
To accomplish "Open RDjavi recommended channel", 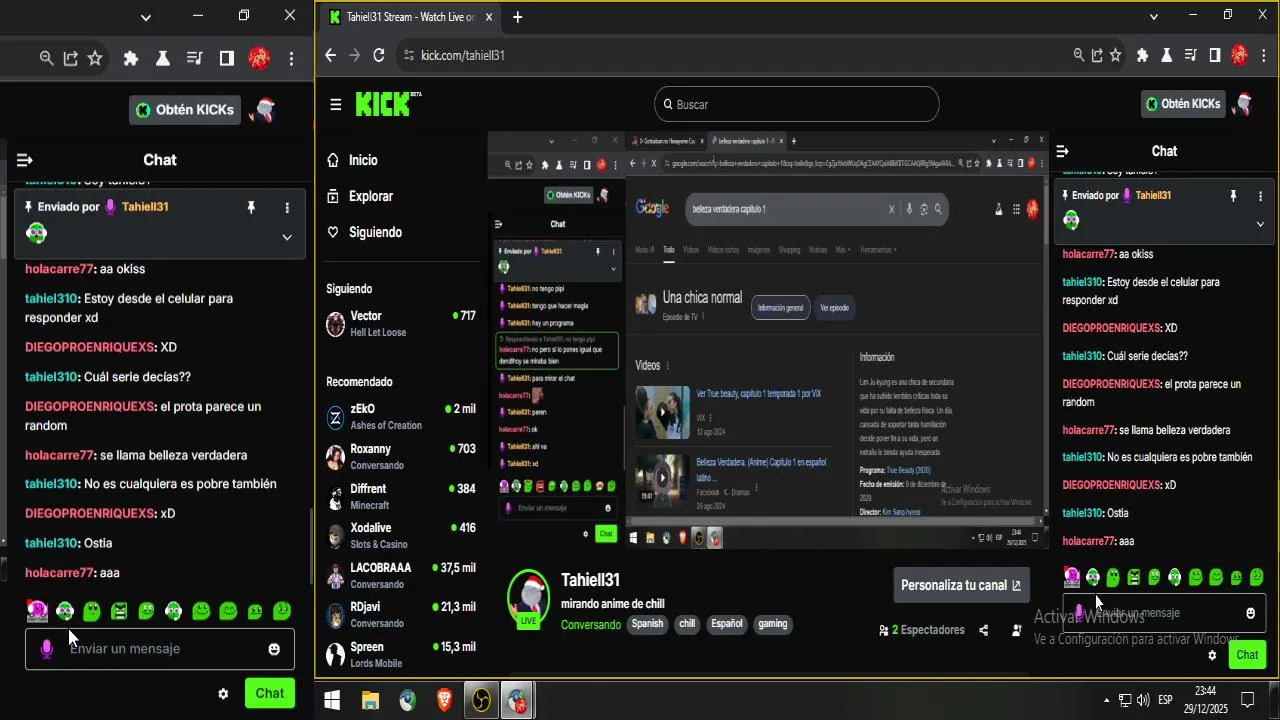I will [x=401, y=615].
